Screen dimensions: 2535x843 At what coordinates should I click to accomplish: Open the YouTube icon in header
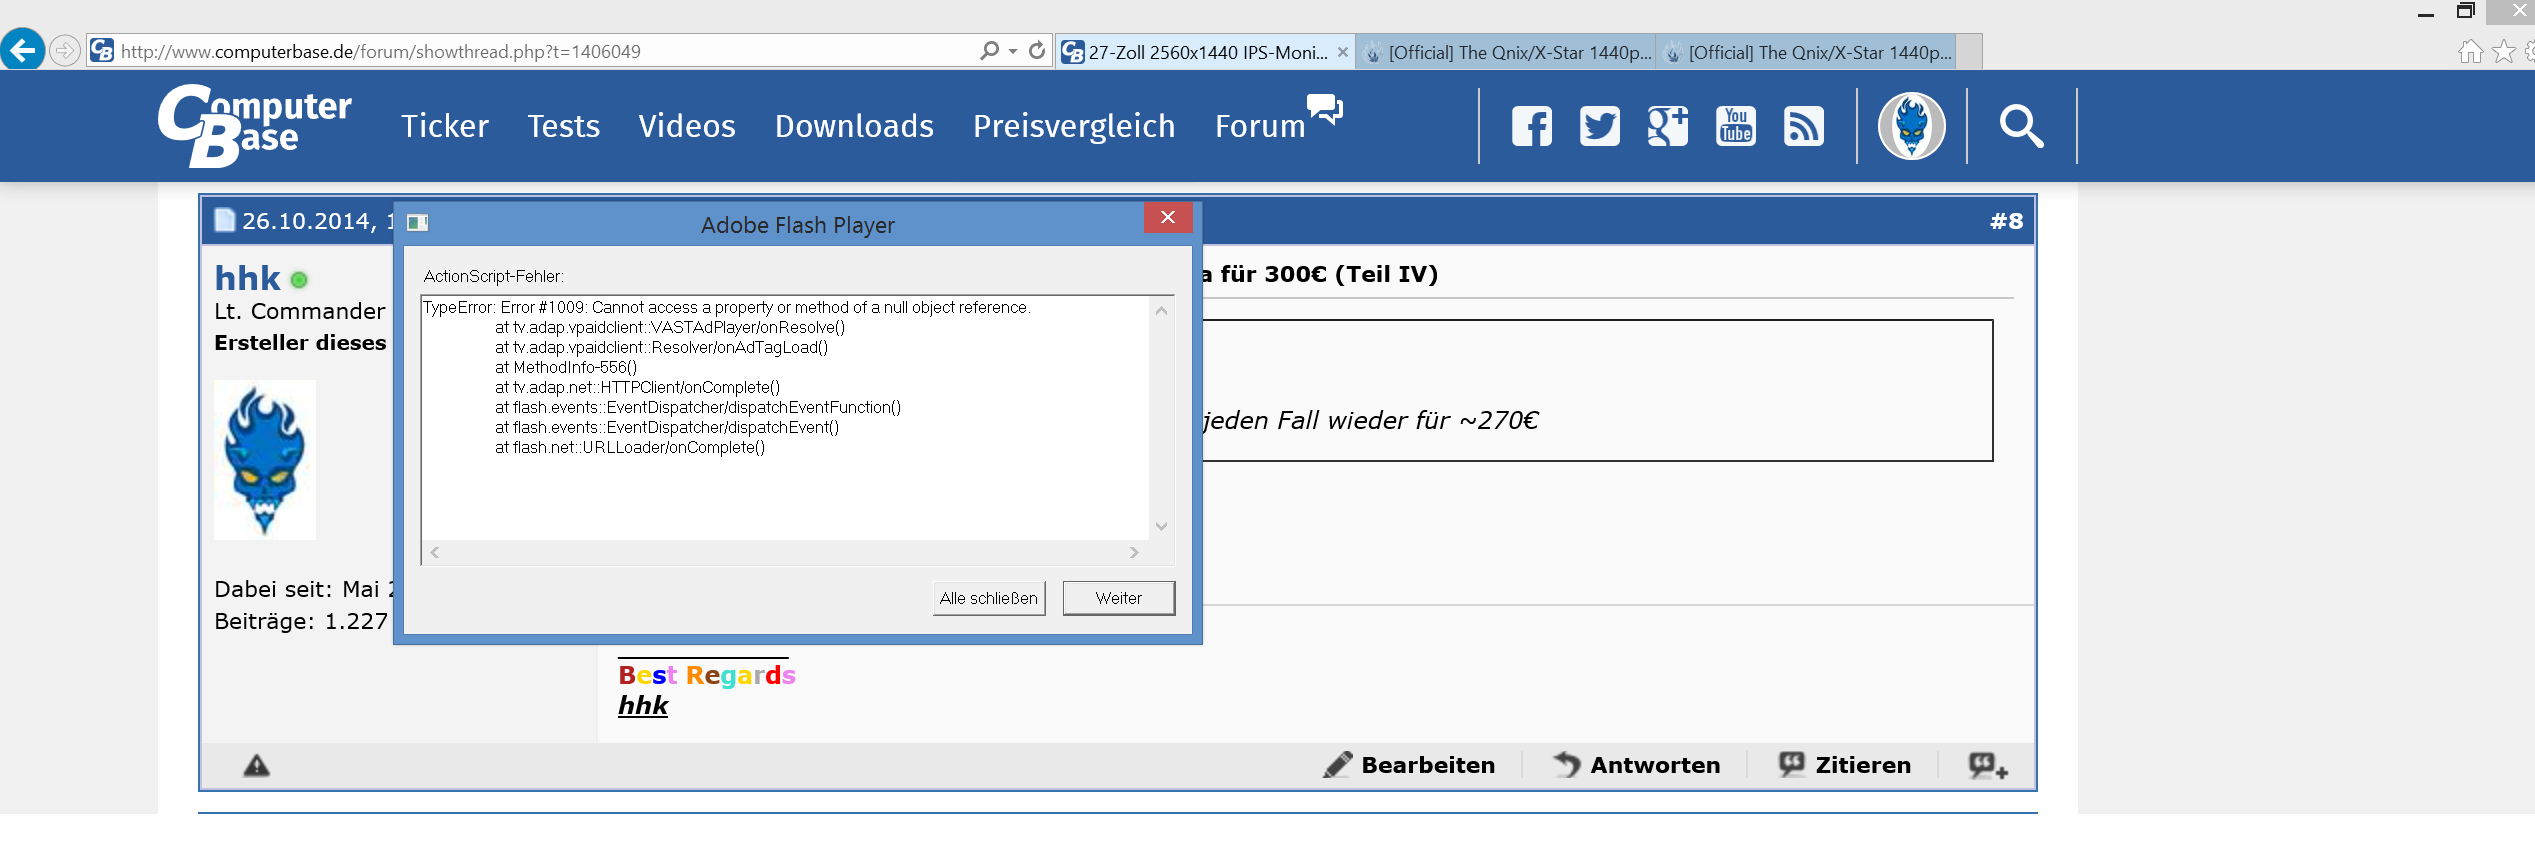point(1736,126)
